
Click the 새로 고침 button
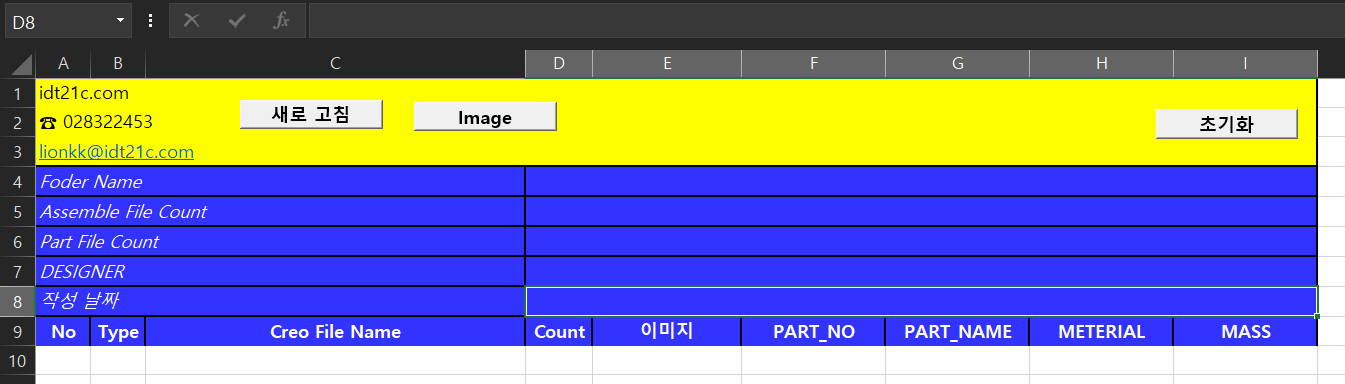click(311, 115)
